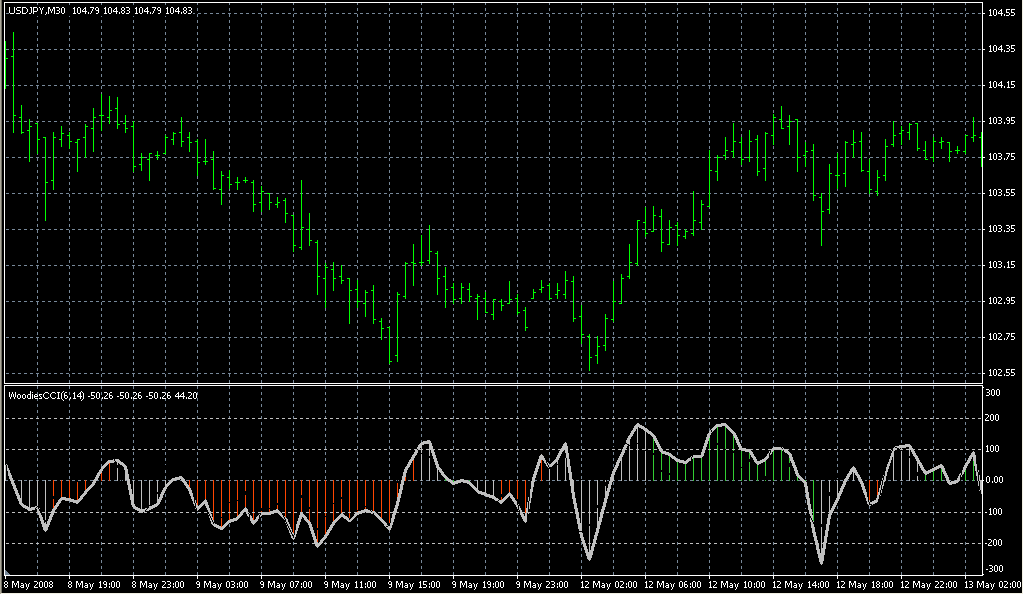
Task: Click the 103.95 price scale value
Action: point(1000,121)
